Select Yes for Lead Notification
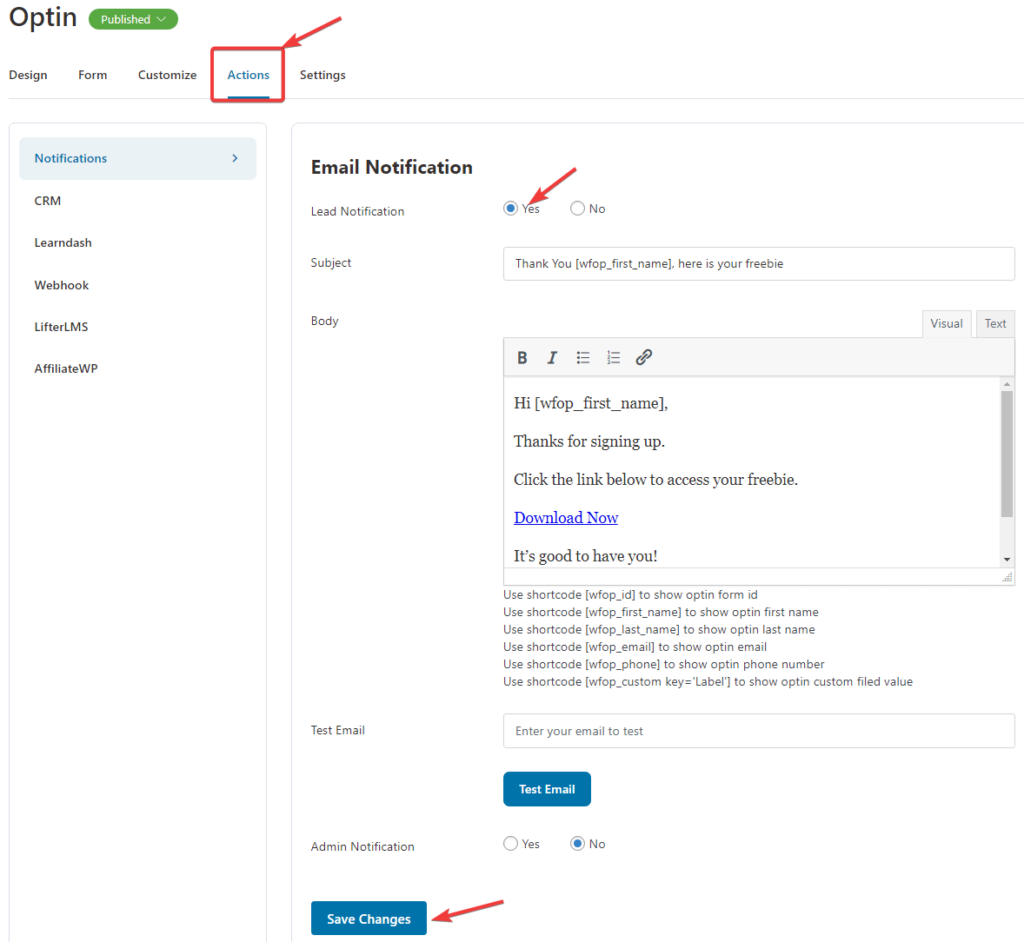The image size is (1024, 942). 511,208
